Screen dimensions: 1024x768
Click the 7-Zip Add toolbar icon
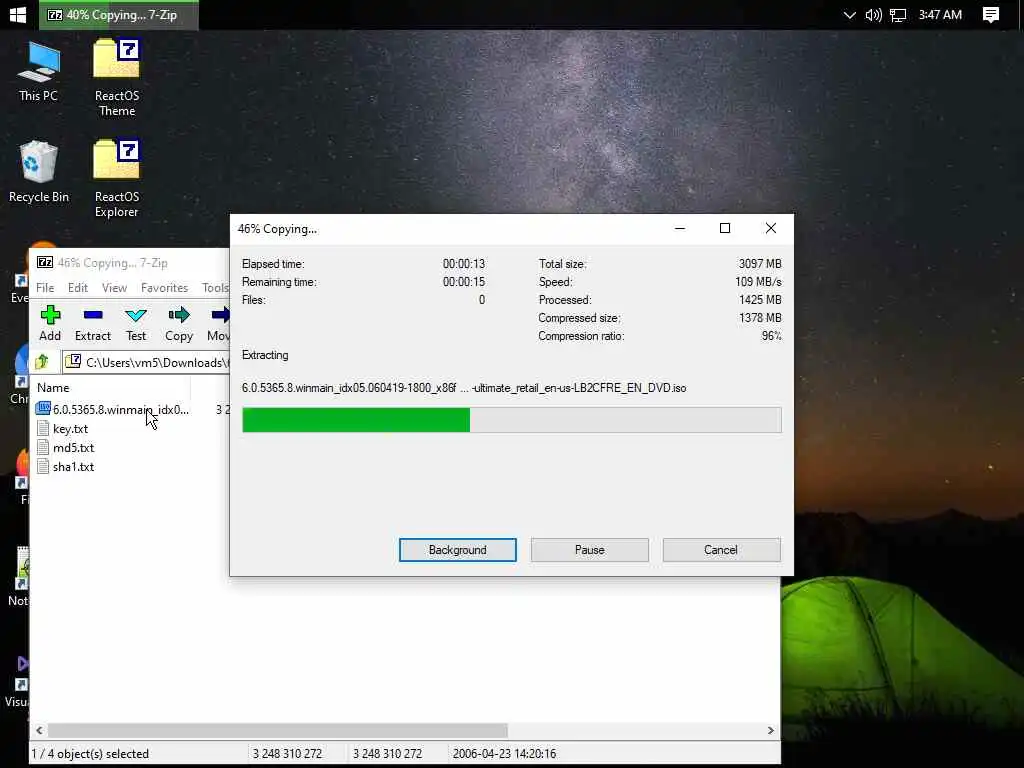tap(50, 315)
